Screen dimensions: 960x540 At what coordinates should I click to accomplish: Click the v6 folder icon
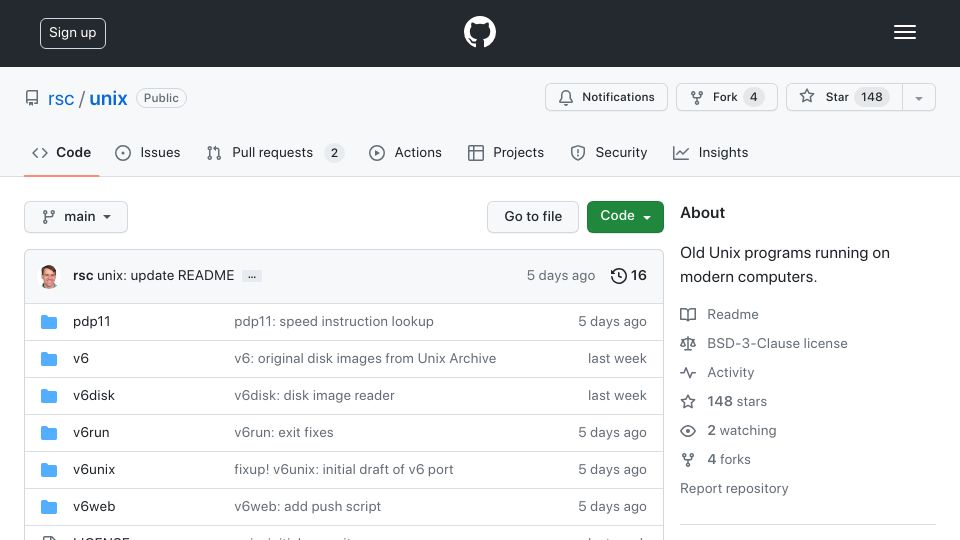pyautogui.click(x=49, y=359)
